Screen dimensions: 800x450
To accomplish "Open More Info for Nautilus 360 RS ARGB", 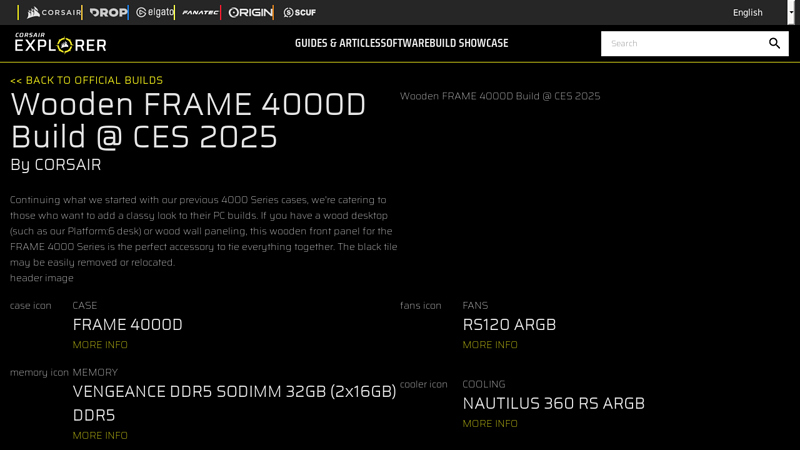I will [x=490, y=423].
